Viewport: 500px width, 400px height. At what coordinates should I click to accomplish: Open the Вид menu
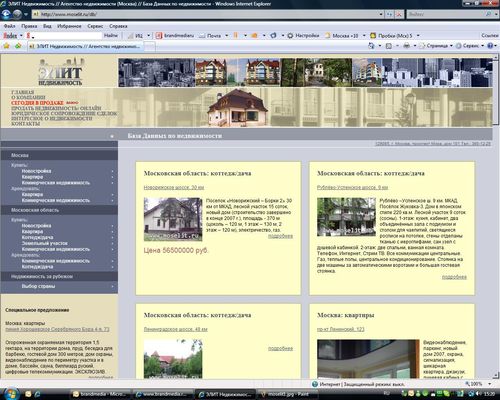point(47,26)
